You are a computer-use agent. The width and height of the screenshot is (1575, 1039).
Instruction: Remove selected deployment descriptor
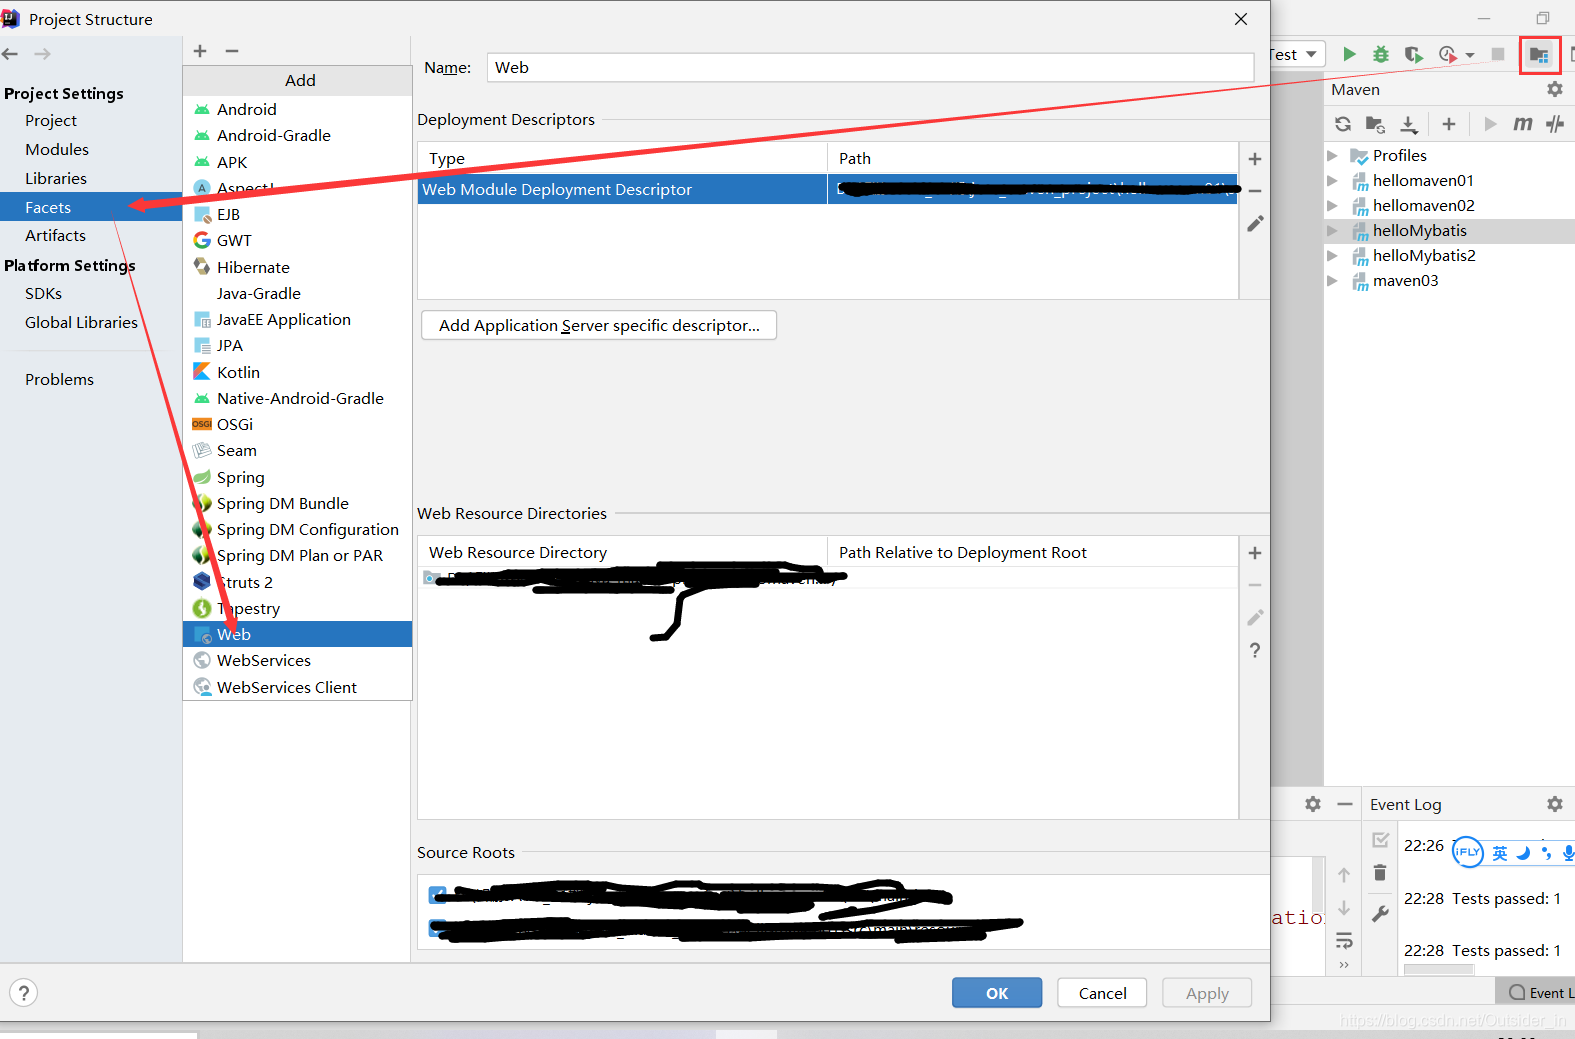1255,191
